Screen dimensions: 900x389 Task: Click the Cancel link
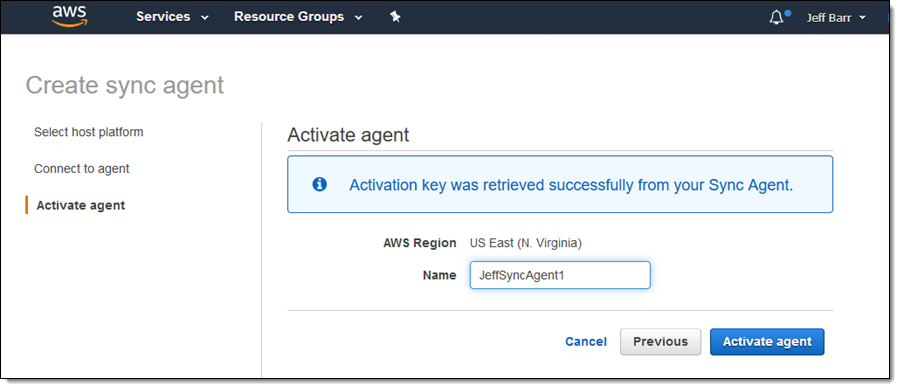click(x=585, y=341)
